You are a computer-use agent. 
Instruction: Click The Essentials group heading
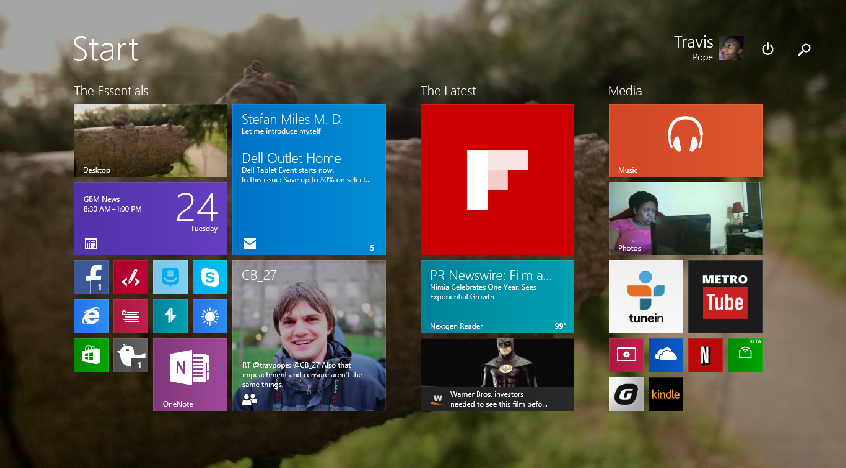111,90
